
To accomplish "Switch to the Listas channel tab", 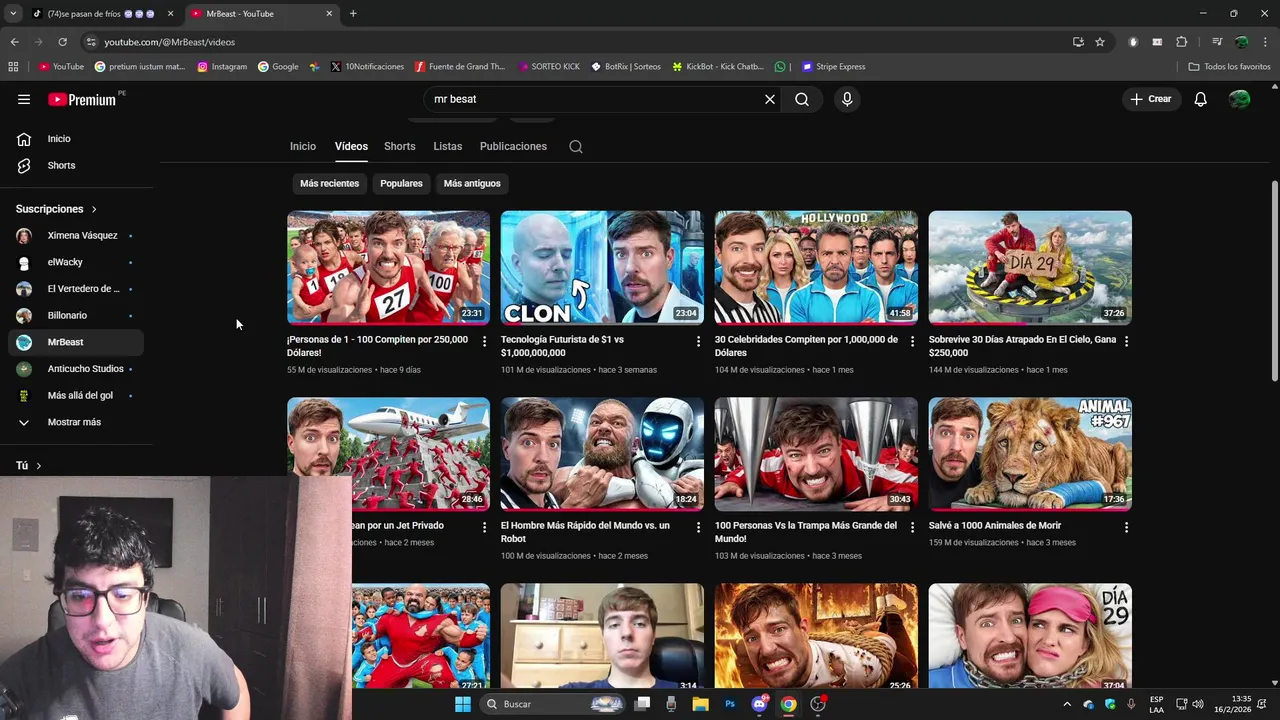I will click(447, 146).
